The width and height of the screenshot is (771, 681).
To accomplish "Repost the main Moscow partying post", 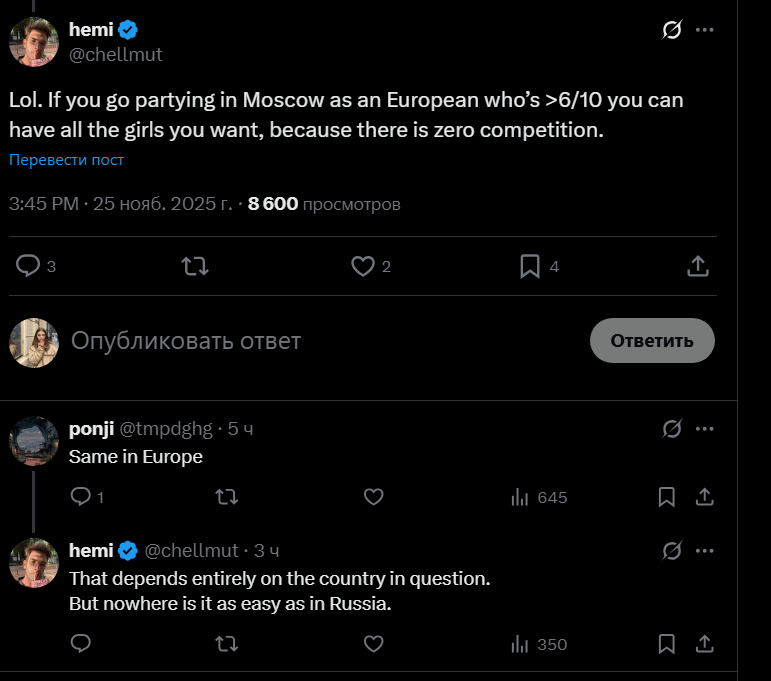I will [195, 266].
